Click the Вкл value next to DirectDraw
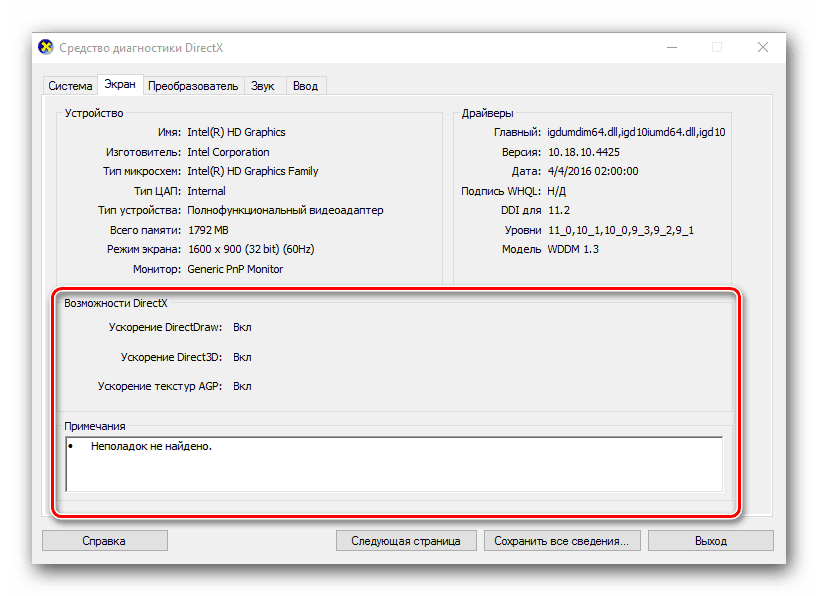Screen dimensions: 818x596 (243, 328)
